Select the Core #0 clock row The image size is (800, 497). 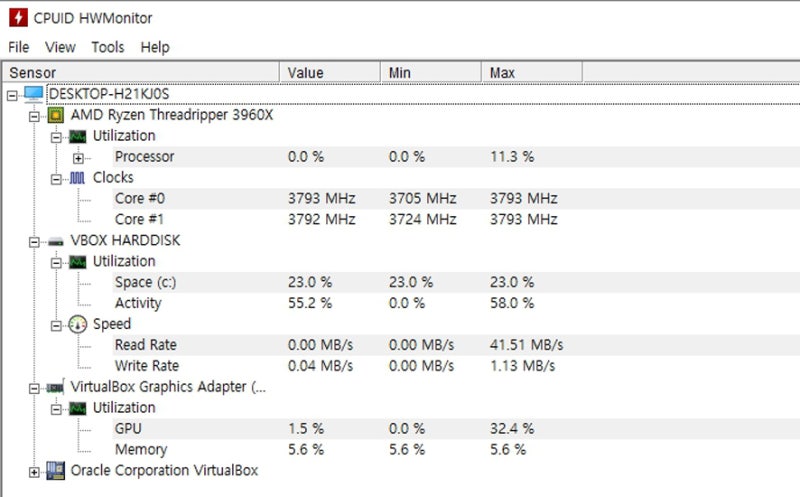point(143,199)
